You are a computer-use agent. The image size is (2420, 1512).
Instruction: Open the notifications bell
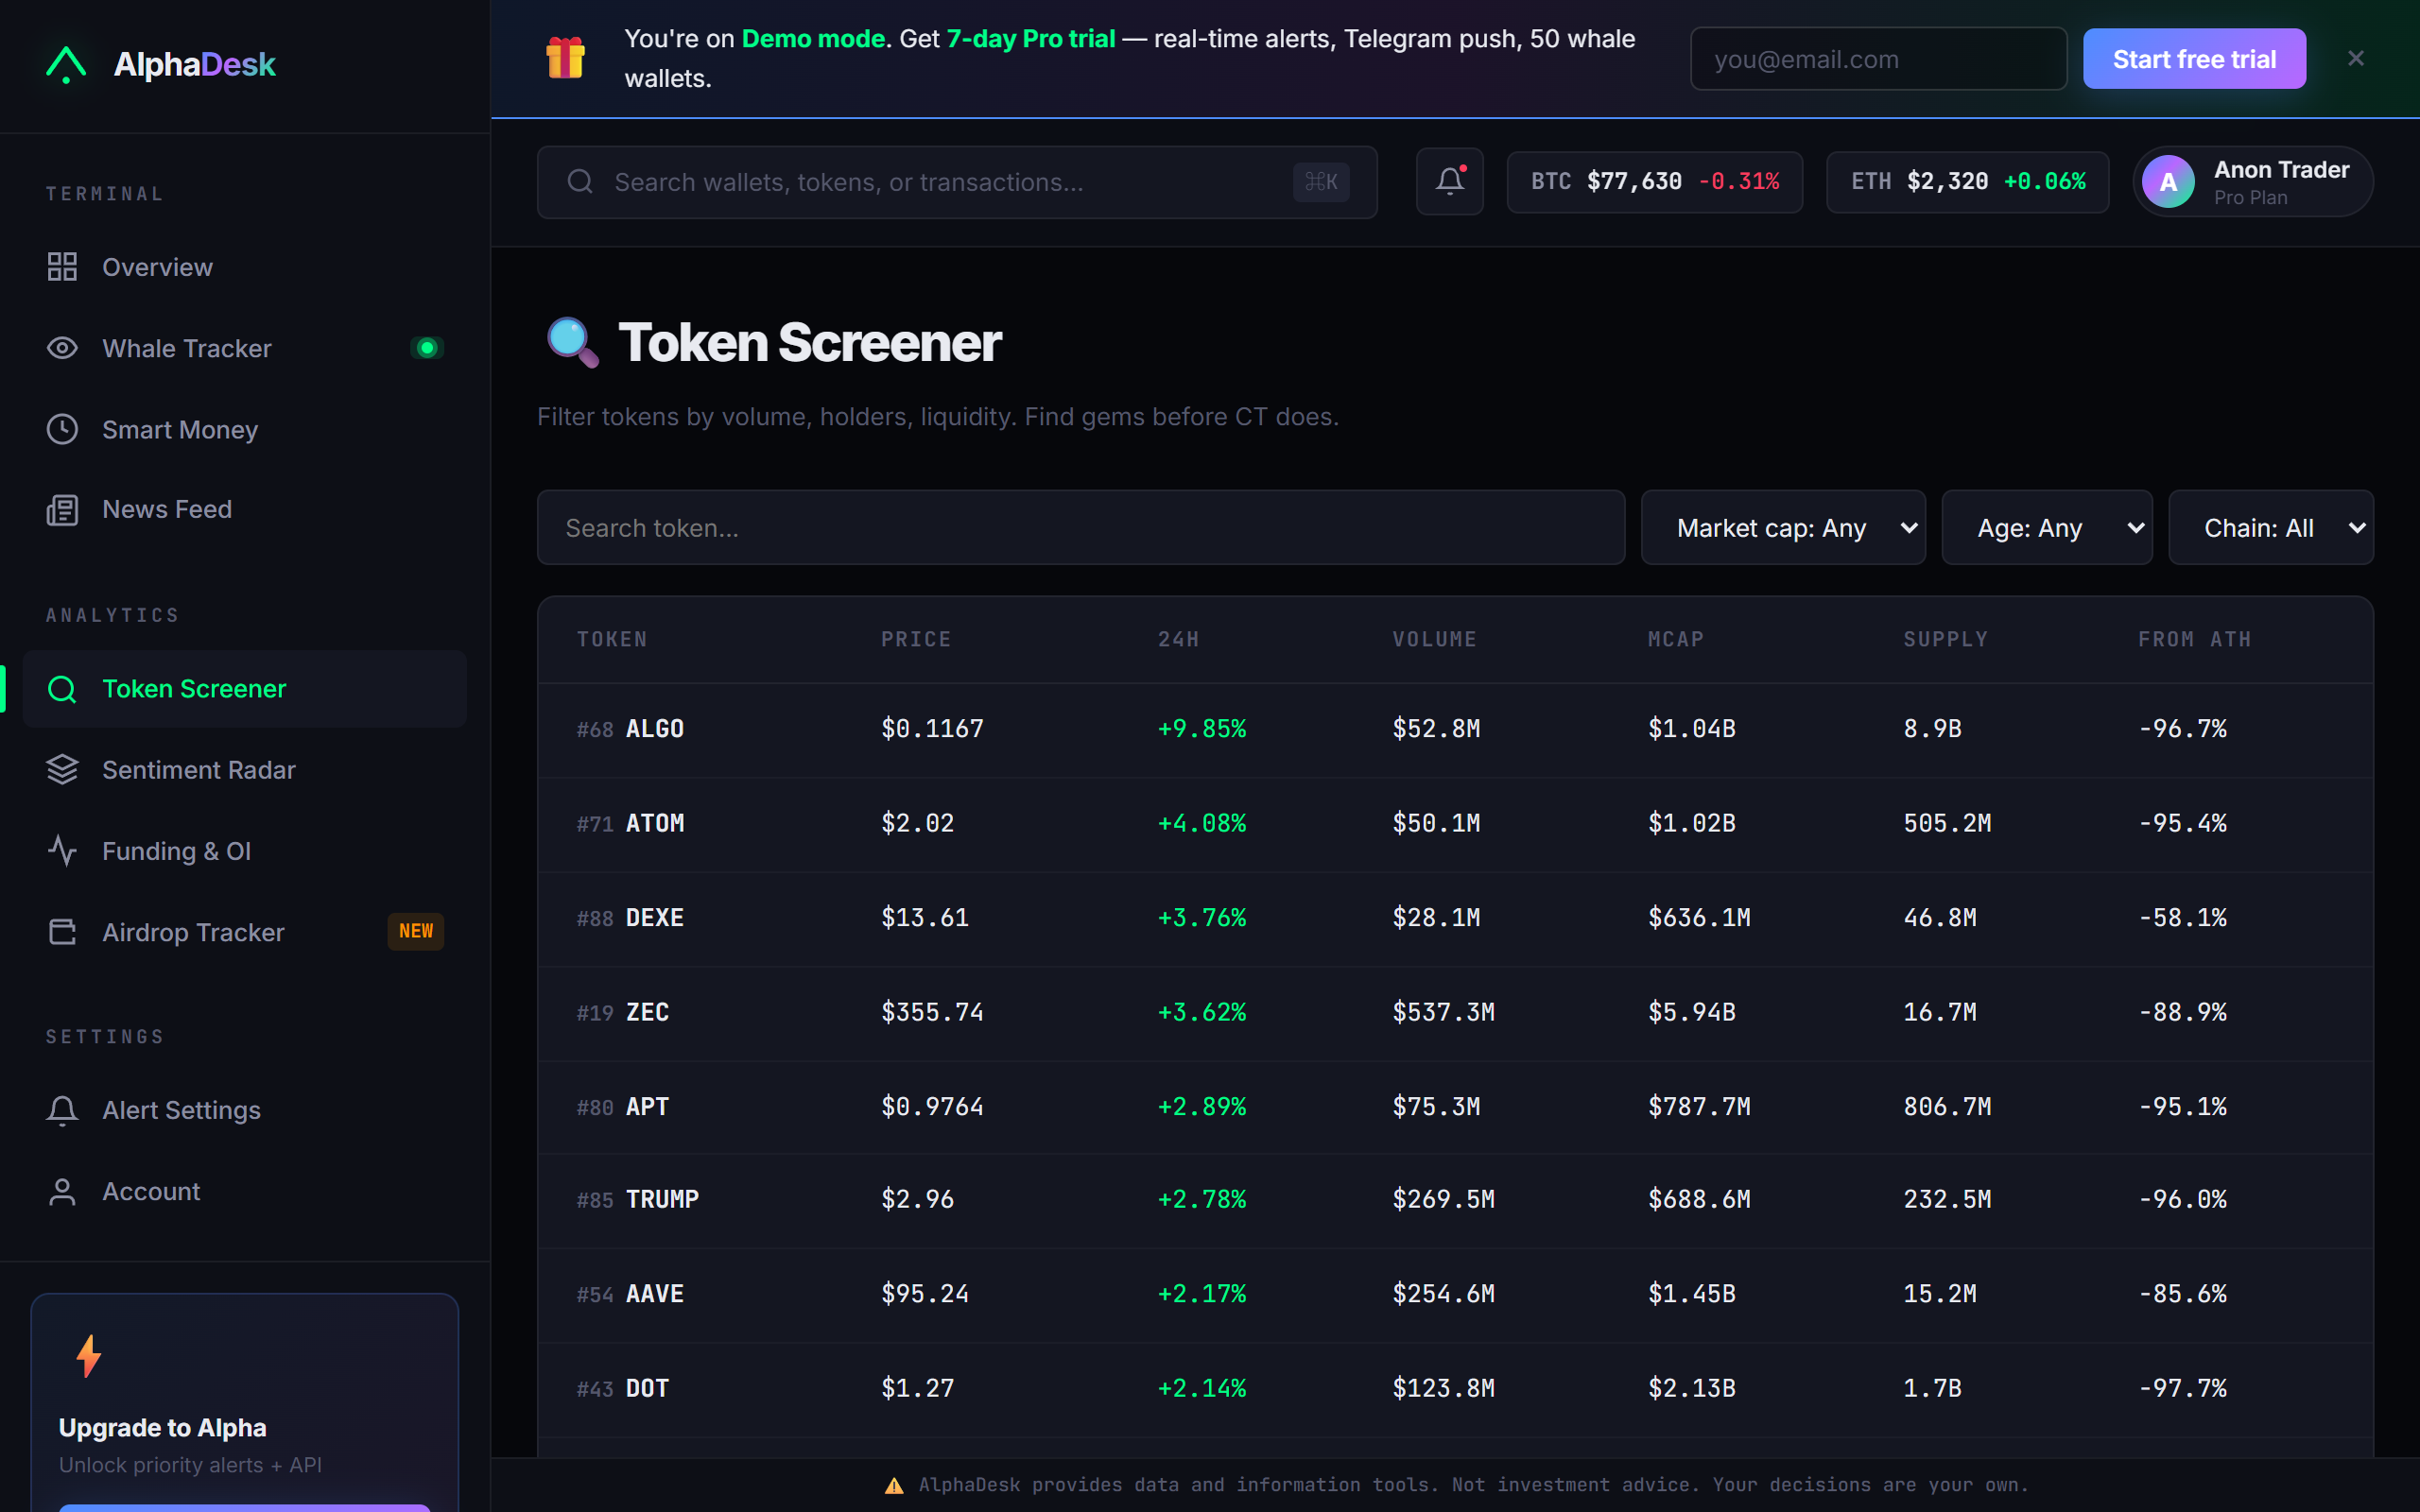pos(1449,181)
